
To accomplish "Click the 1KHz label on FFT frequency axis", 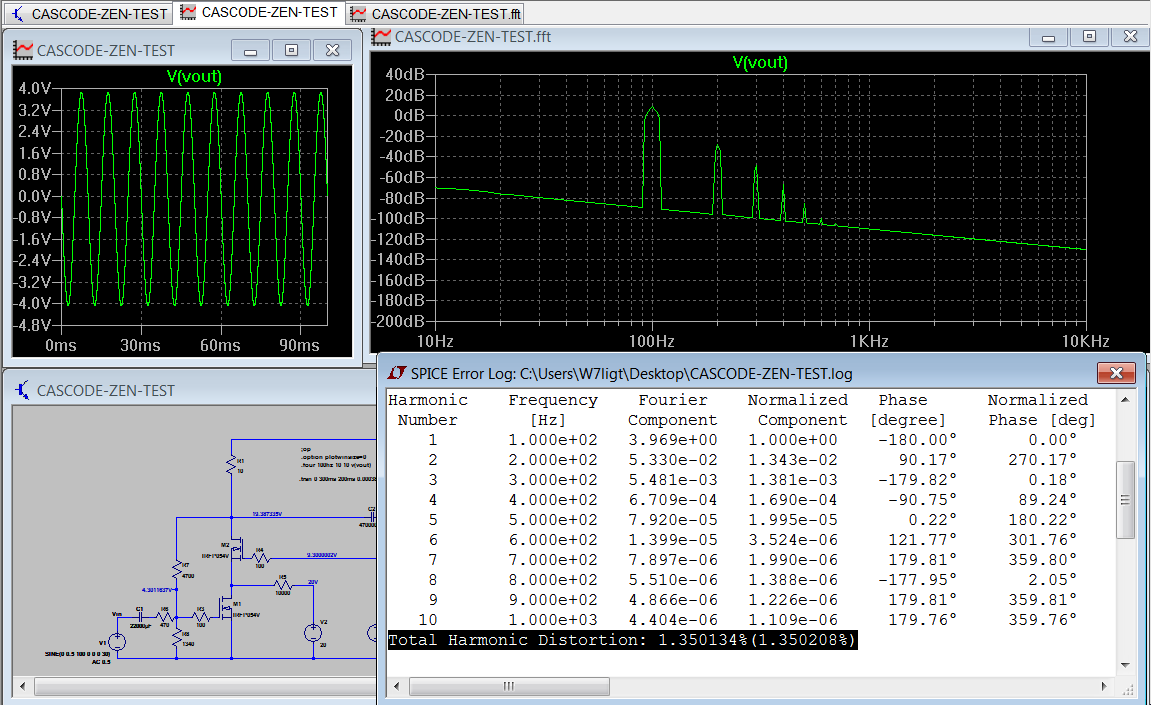I will click(869, 341).
